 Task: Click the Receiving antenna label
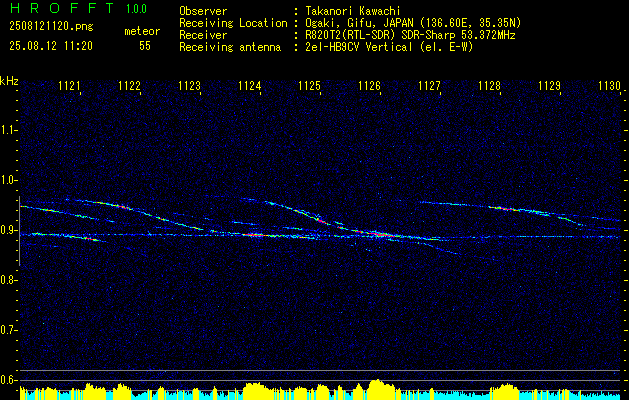(x=230, y=47)
